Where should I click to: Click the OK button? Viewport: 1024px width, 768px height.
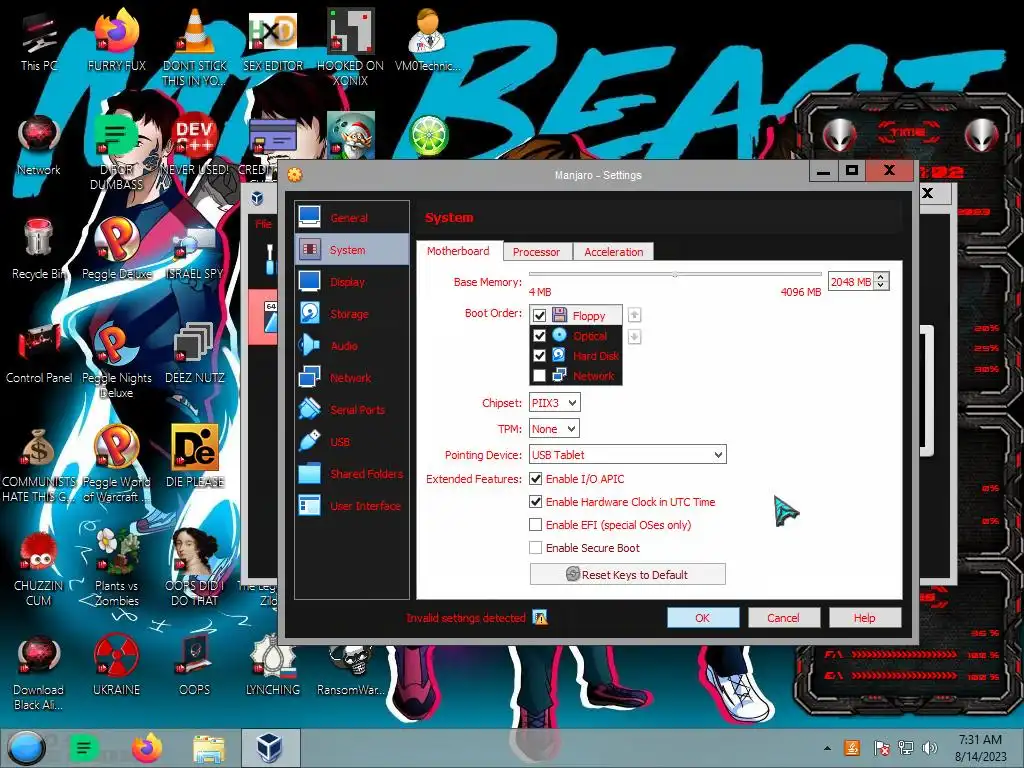pos(703,618)
